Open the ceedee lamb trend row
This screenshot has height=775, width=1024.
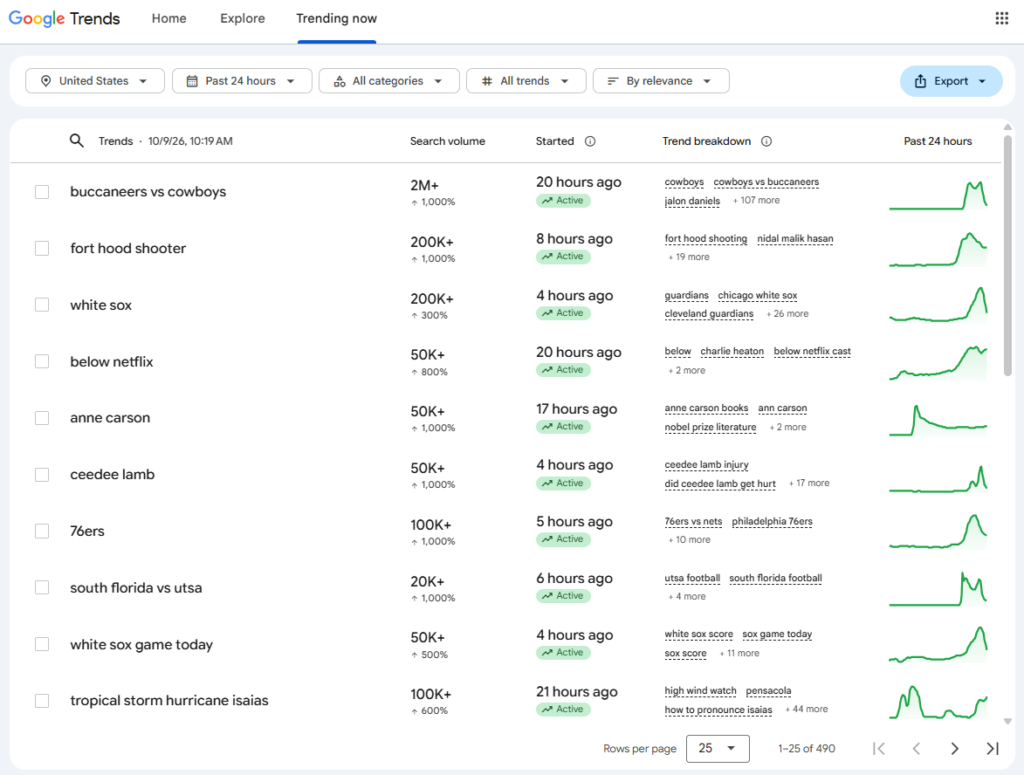(x=506, y=475)
